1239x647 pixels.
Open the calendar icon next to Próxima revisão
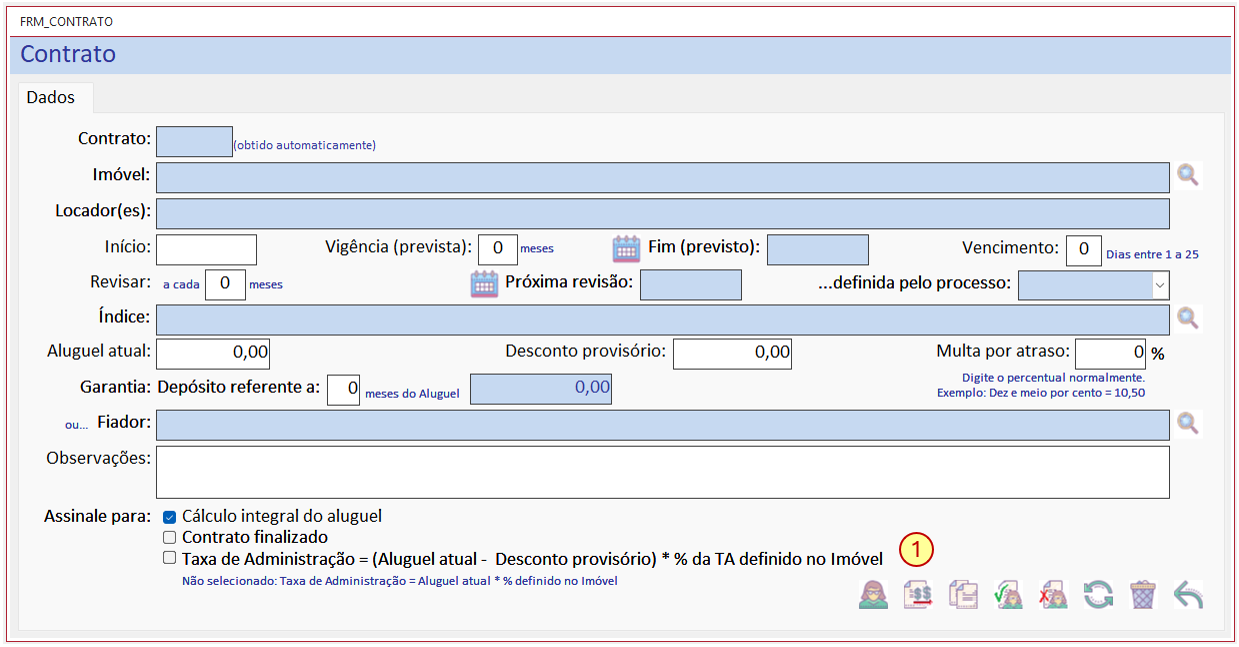coord(484,284)
